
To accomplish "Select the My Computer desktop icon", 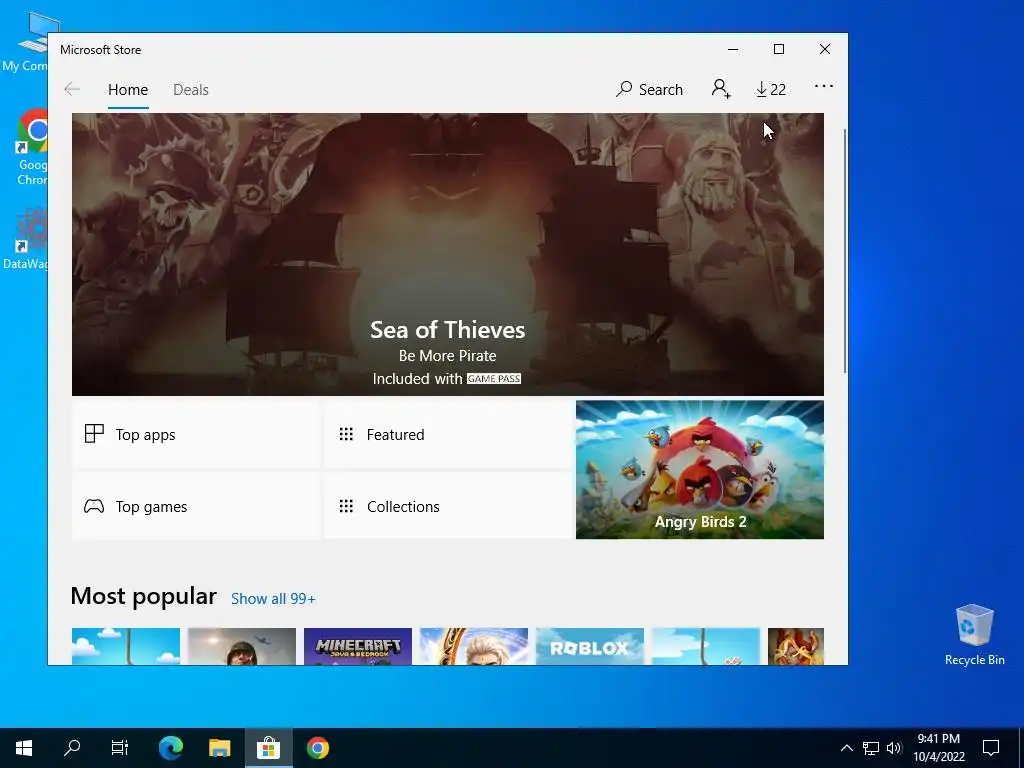I will tap(26, 41).
